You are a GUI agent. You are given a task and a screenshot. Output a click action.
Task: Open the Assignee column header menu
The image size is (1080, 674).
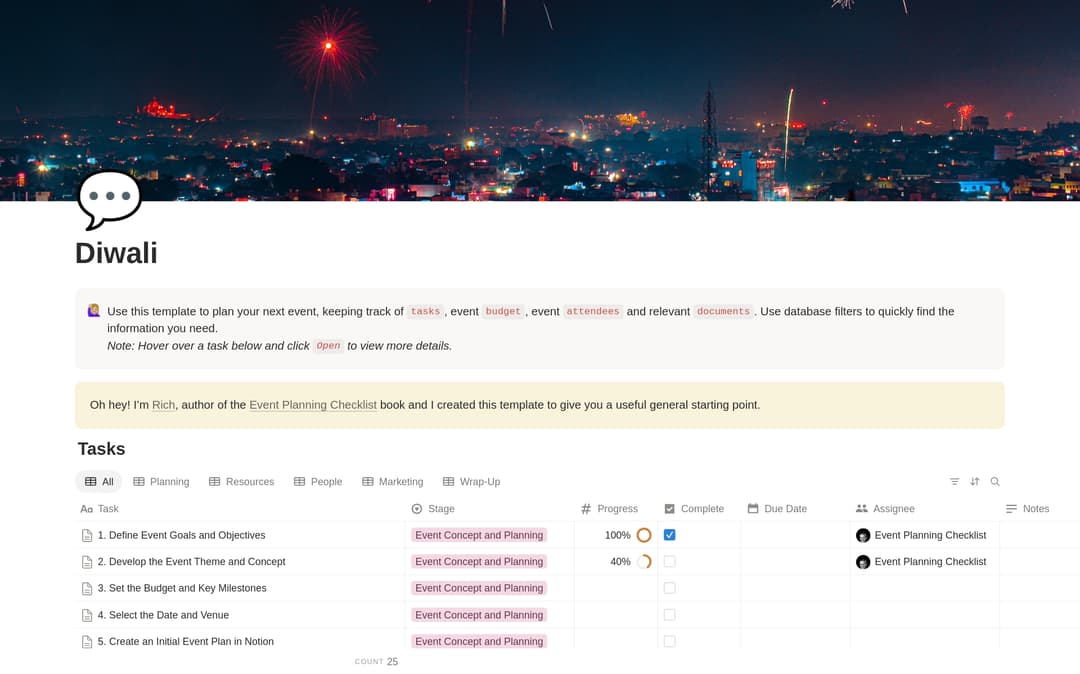(x=924, y=509)
